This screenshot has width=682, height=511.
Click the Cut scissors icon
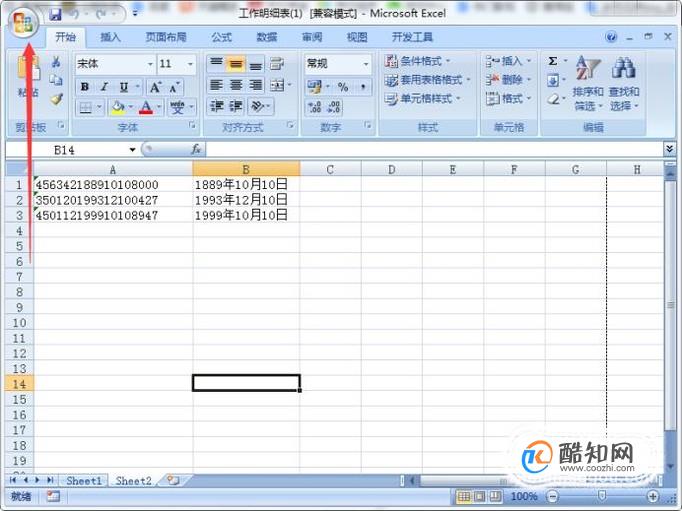click(x=56, y=62)
